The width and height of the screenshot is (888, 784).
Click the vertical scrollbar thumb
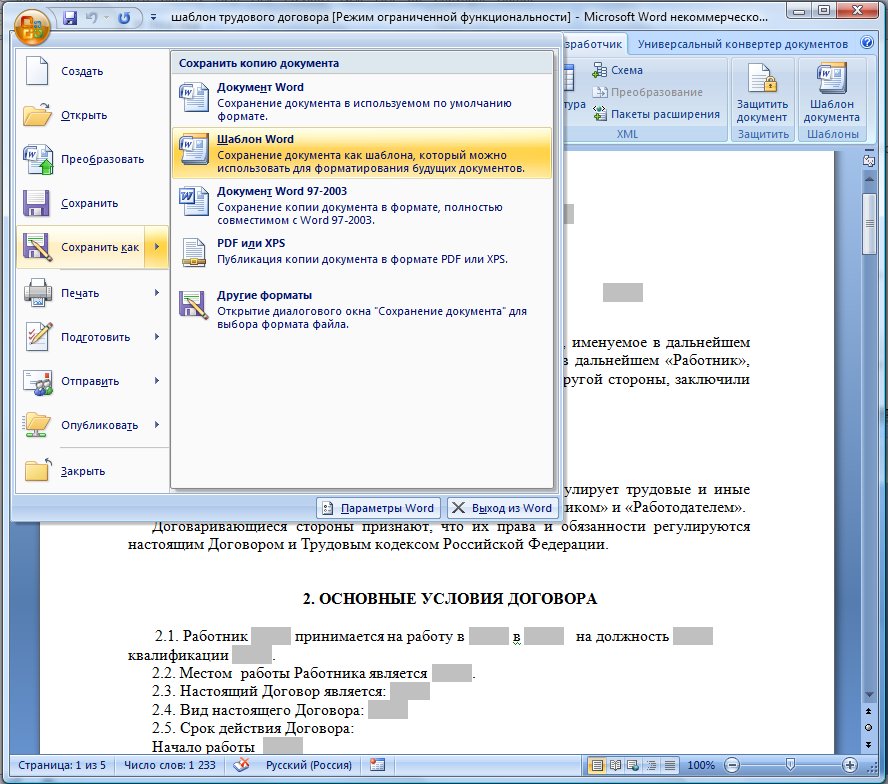click(869, 224)
